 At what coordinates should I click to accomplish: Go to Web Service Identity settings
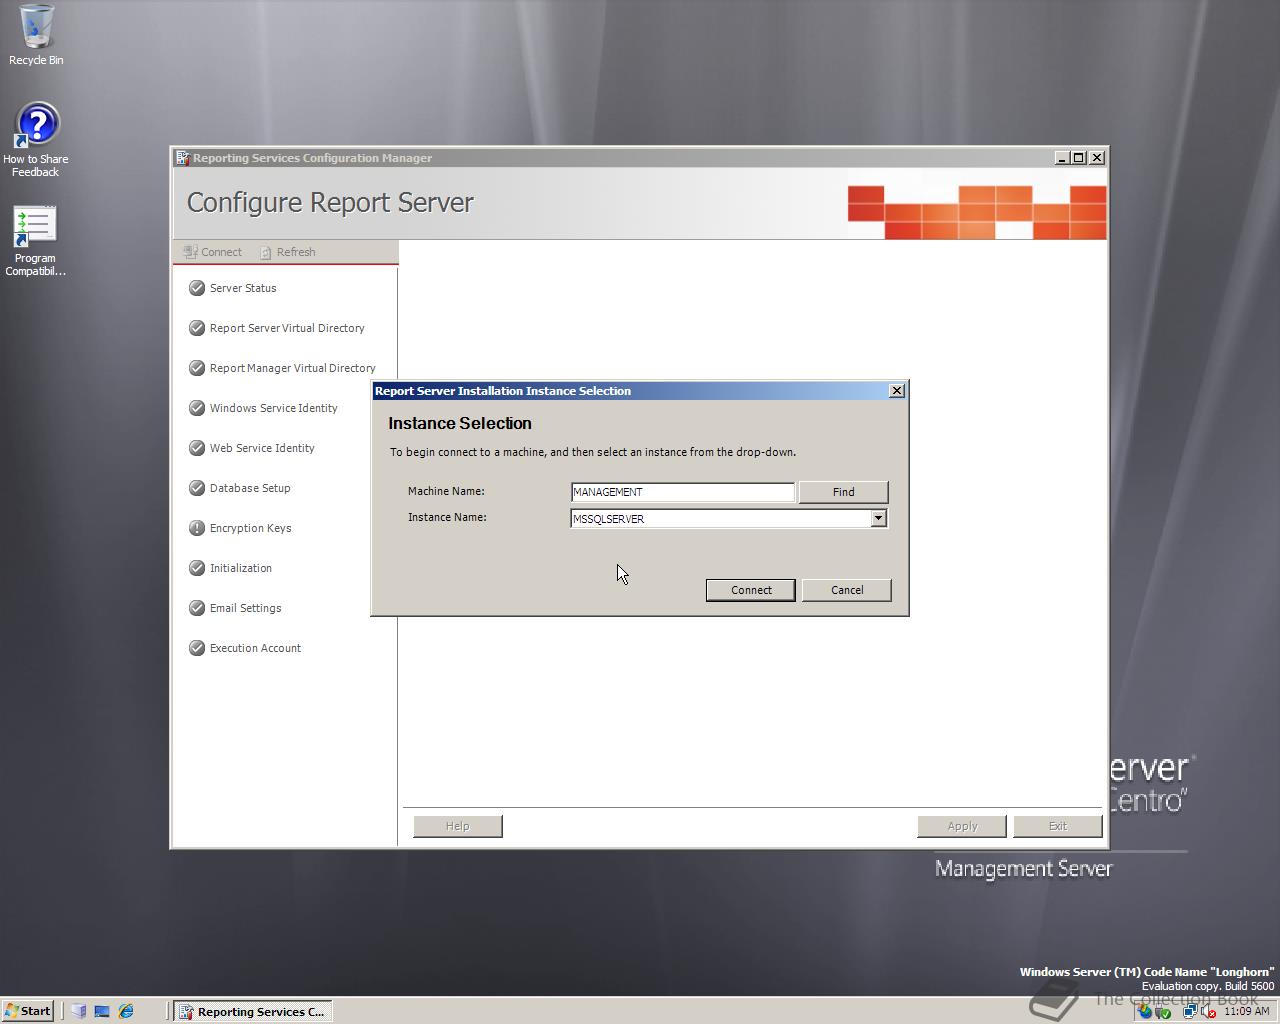tap(262, 448)
